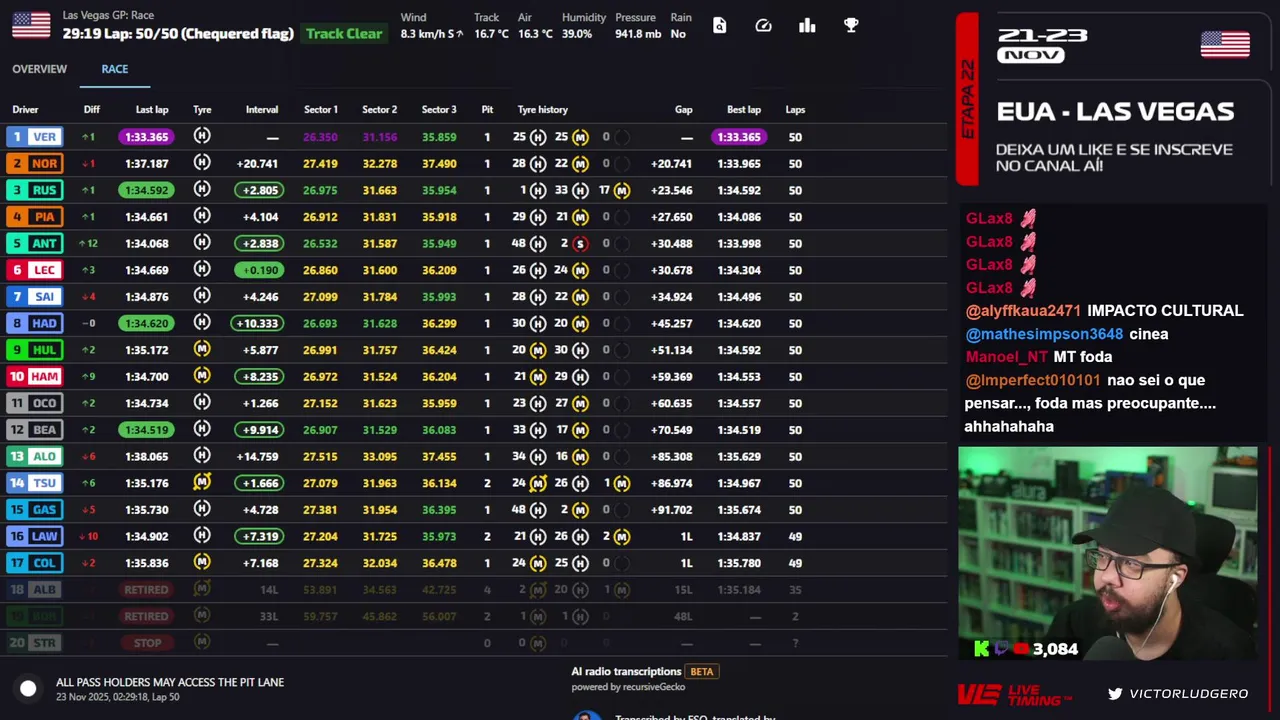The width and height of the screenshot is (1280, 720).
Task: Open the document search icon in header
Action: coord(719,26)
